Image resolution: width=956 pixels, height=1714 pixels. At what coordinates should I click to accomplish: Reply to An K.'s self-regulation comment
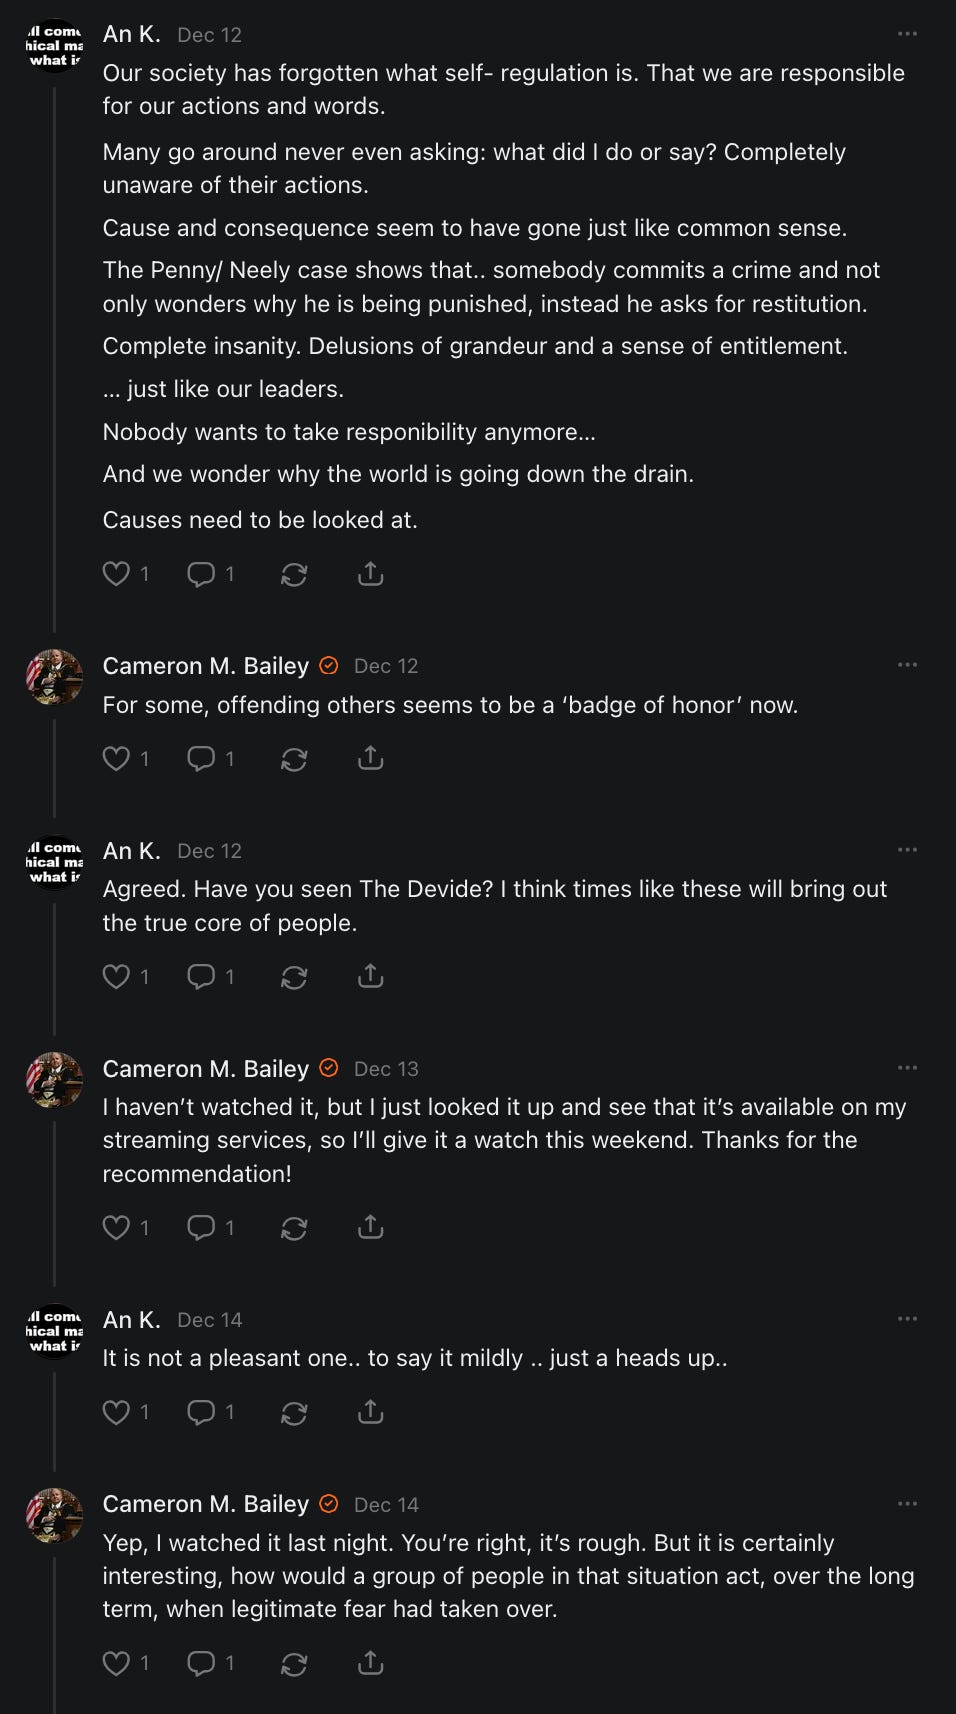202,574
